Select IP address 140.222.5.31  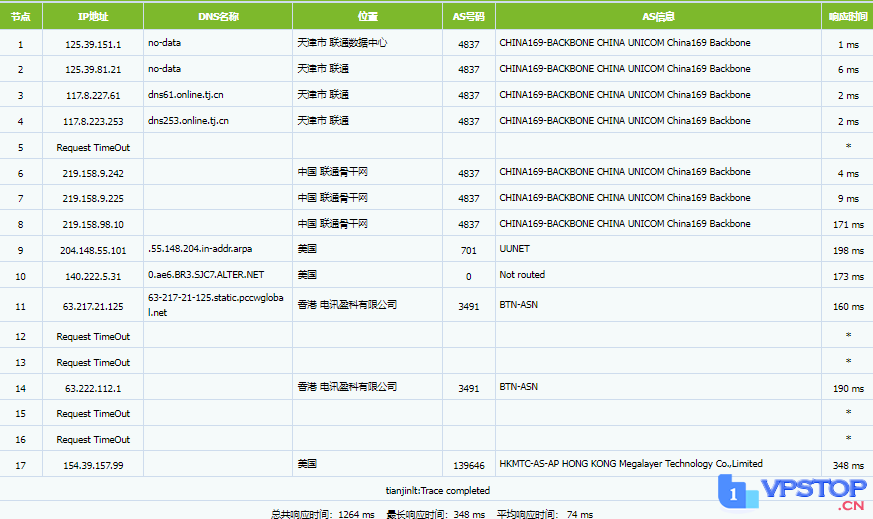pyautogui.click(x=93, y=276)
